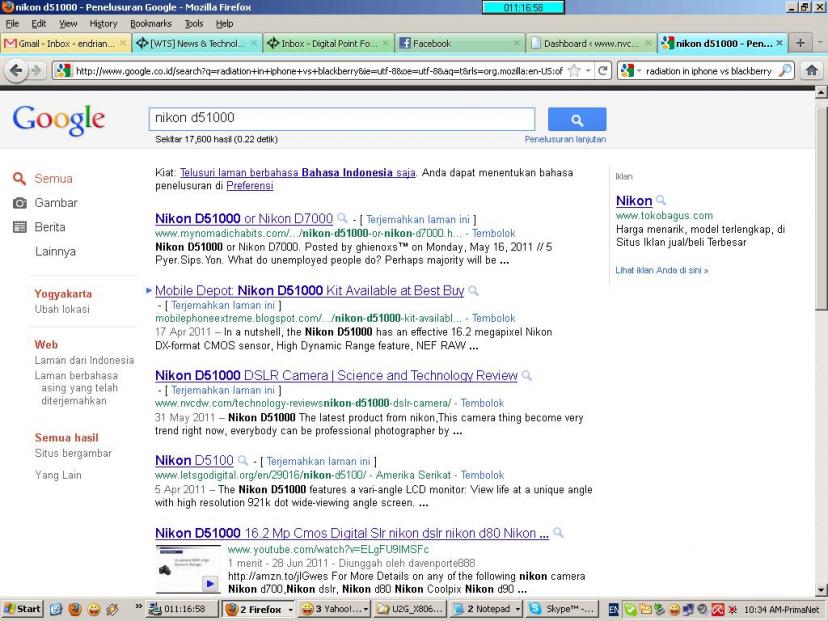Click the 'Penelusuran lanjutan' advanced search link

coord(565,139)
